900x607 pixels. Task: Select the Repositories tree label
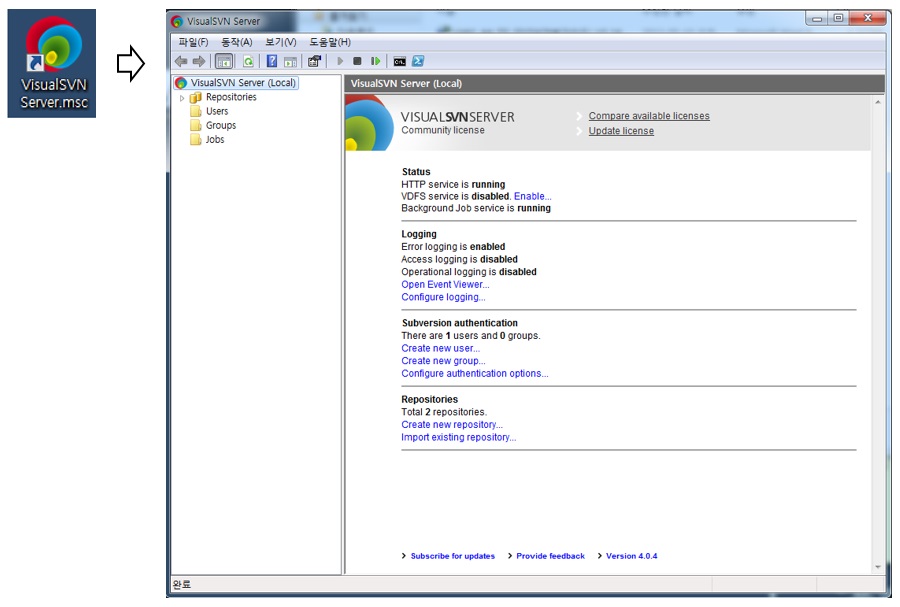[231, 98]
